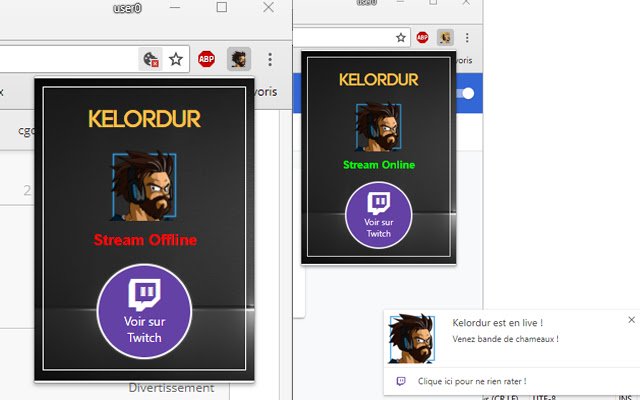Click Clique ici pour ne rien rater !
This screenshot has height=400, width=640.
[x=472, y=381]
